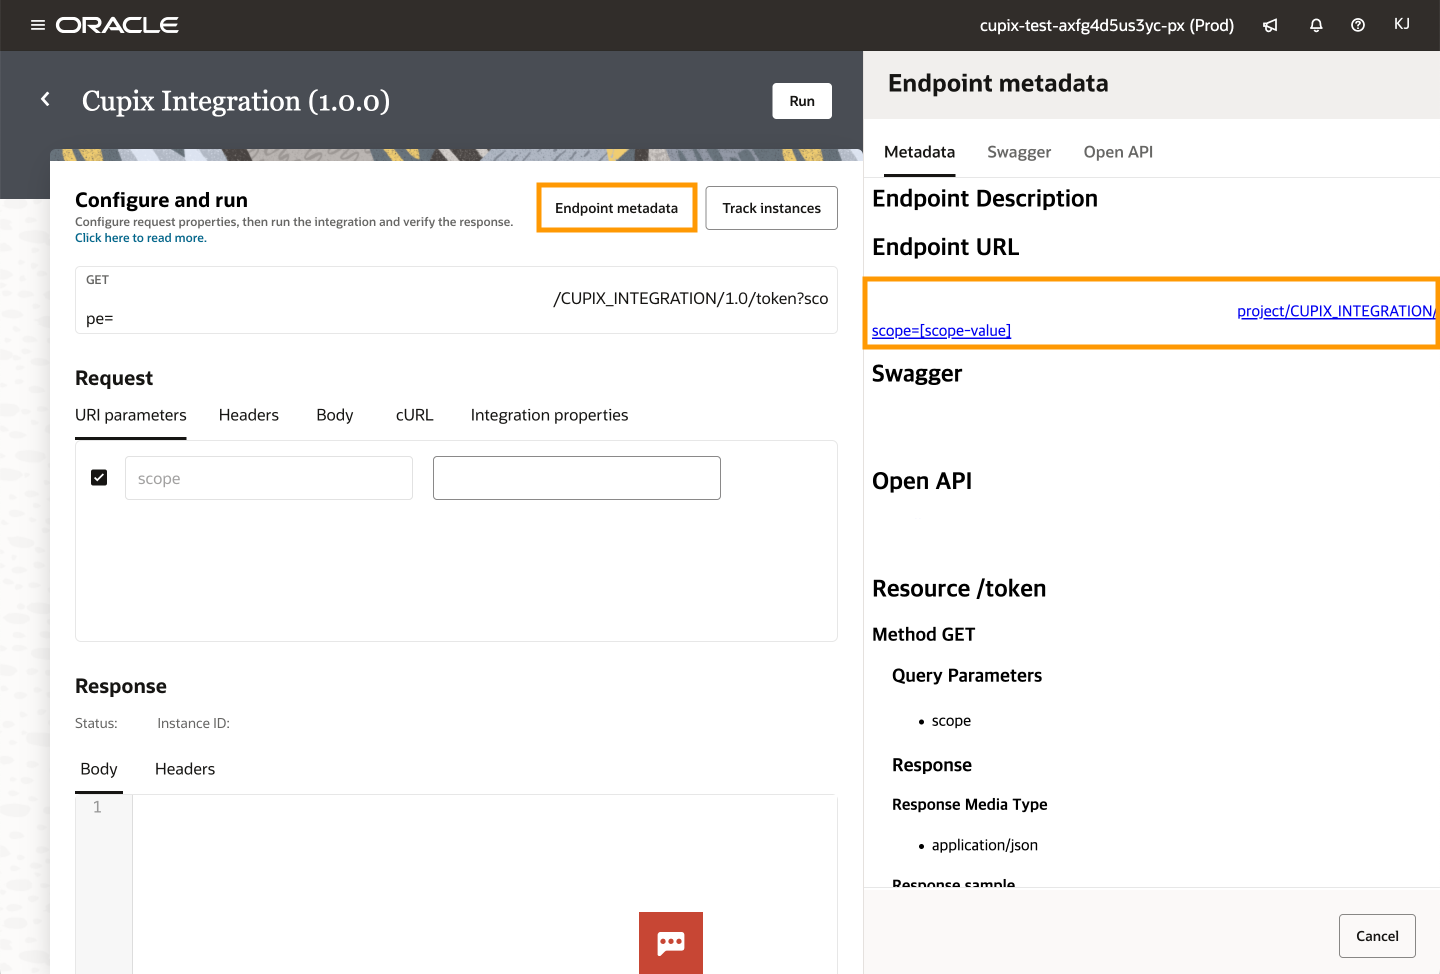Click the 'application/json' media type text
The height and width of the screenshot is (974, 1440).
click(x=985, y=845)
